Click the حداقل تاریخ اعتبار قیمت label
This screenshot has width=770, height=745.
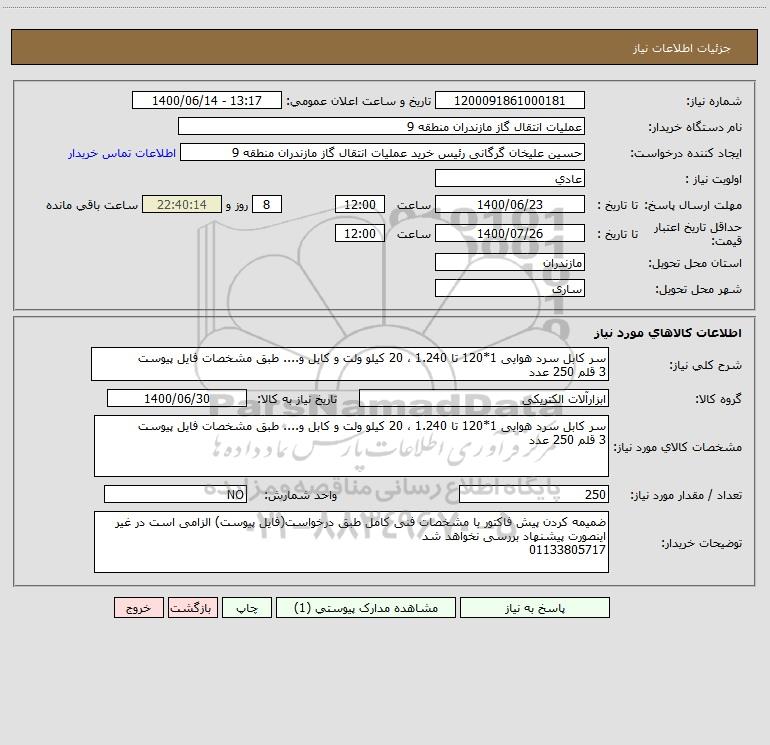(x=698, y=234)
